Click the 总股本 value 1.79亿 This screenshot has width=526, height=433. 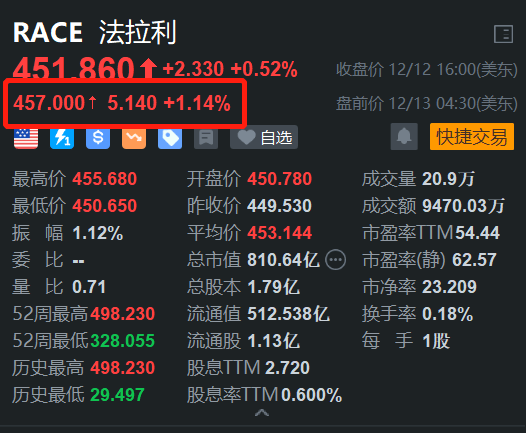tap(273, 287)
